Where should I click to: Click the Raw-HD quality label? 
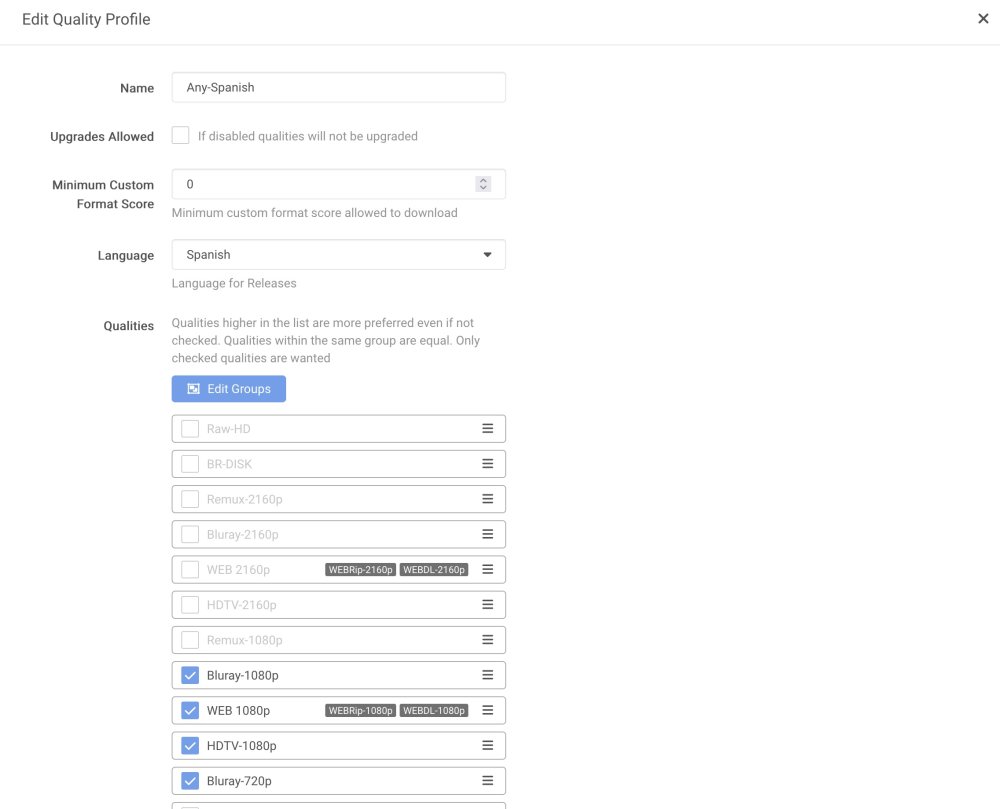228,428
